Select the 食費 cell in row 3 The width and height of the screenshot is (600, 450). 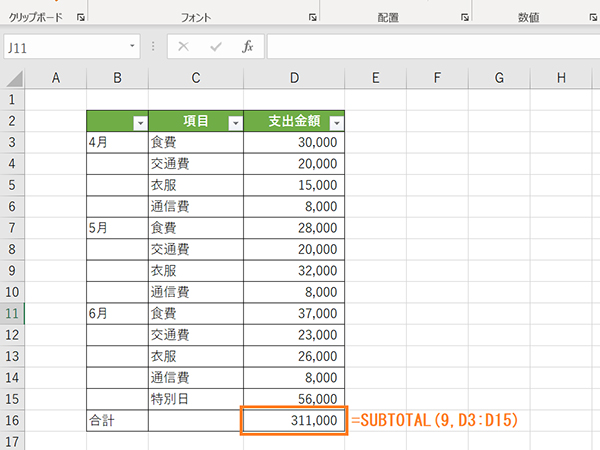[196, 142]
